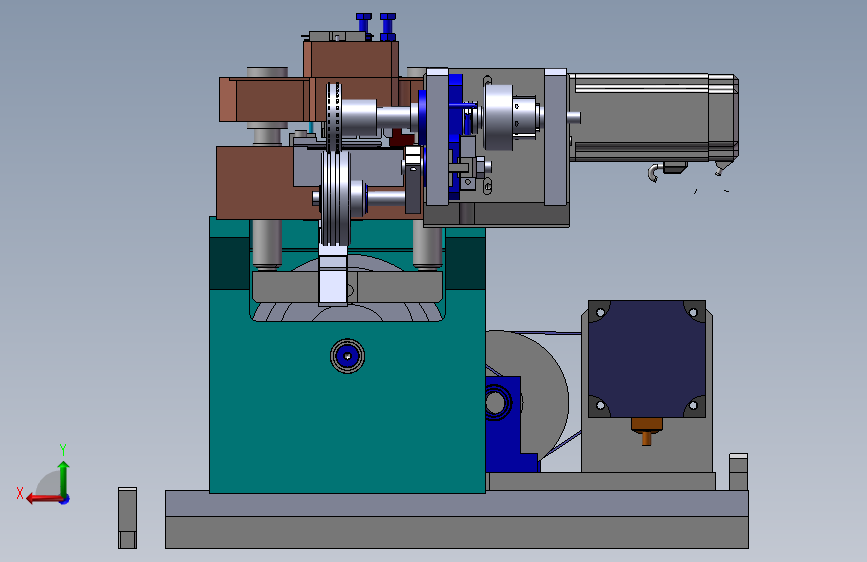Click the red X axis arrow on triad
The height and width of the screenshot is (562, 867).
pyautogui.click(x=43, y=499)
